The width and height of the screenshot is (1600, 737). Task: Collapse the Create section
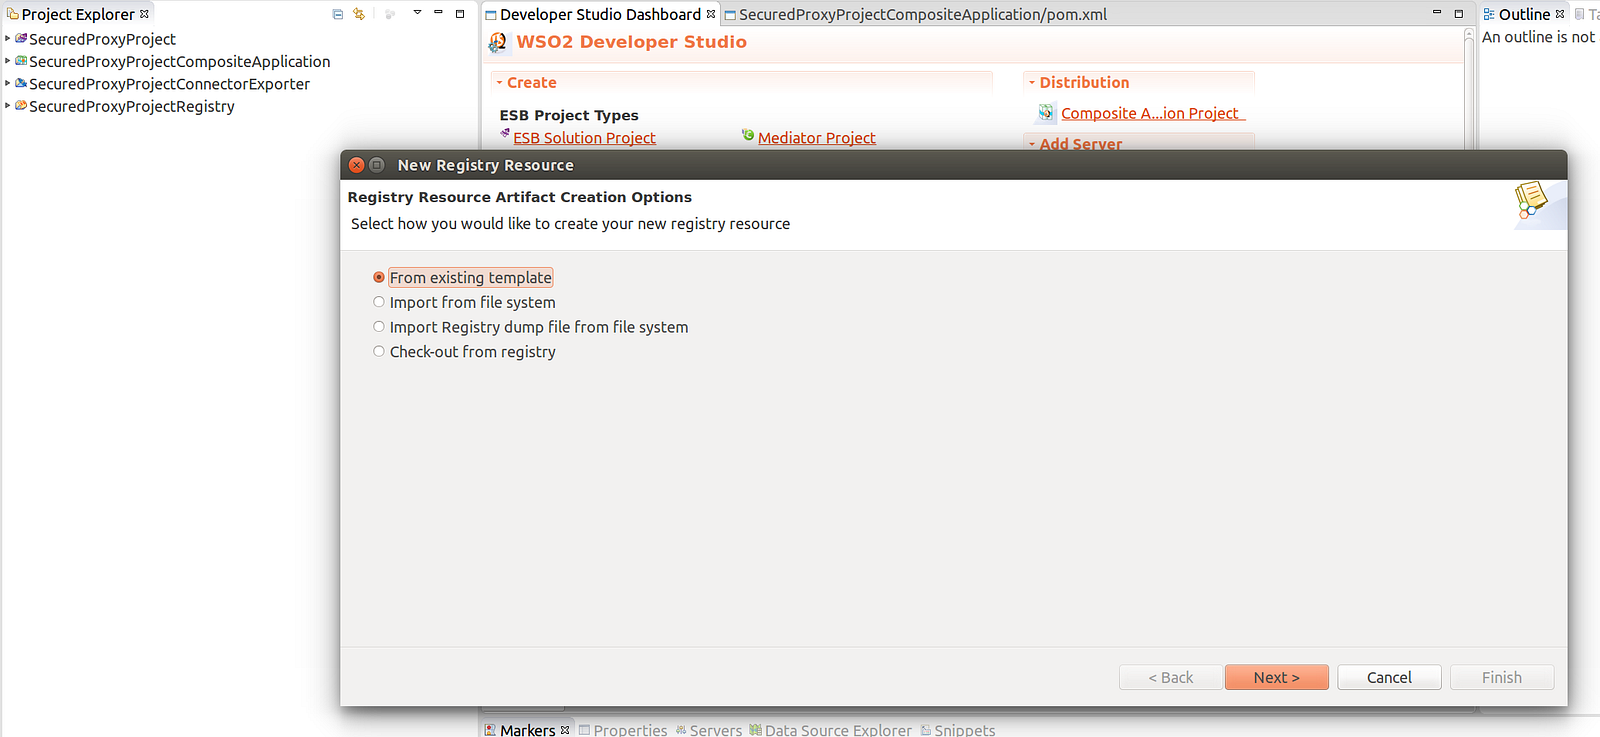[x=499, y=83]
